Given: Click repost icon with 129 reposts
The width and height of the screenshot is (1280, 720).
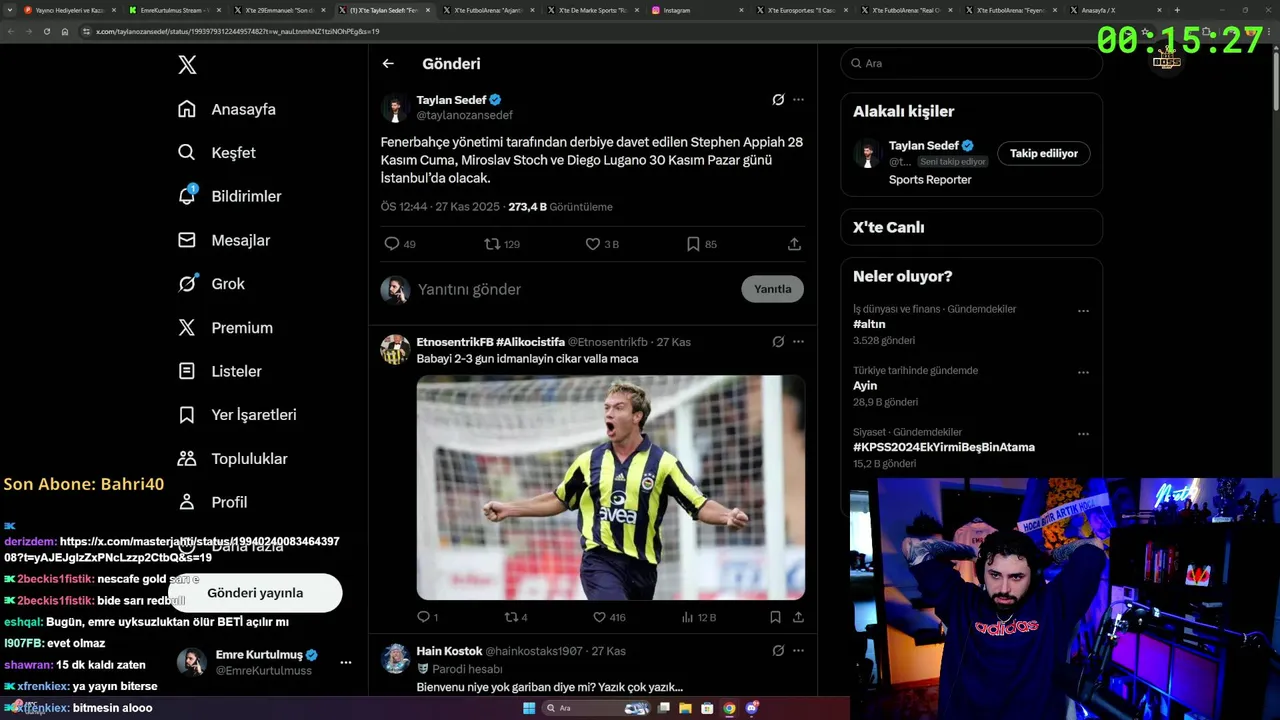Looking at the screenshot, I should point(492,244).
